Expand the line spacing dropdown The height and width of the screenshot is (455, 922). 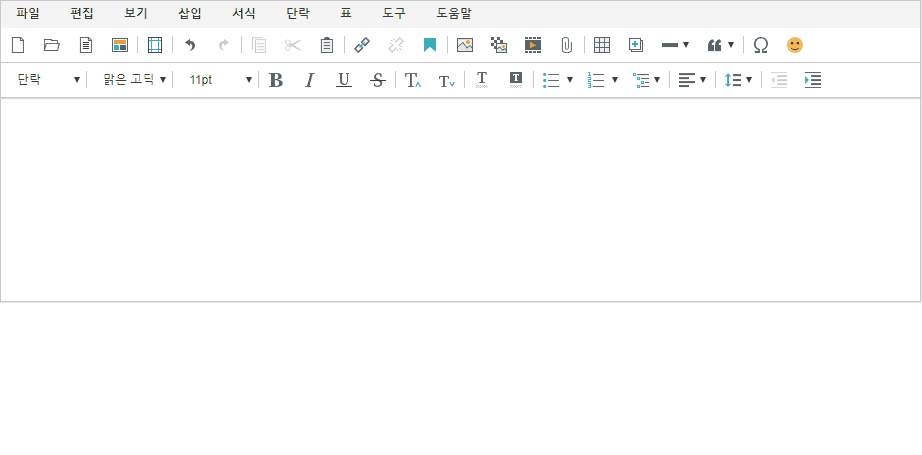coord(738,80)
